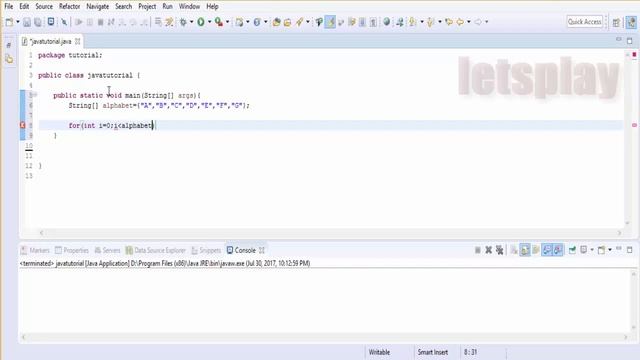Toggle Mark Occurrences highlighted pencil icon
The width and height of the screenshot is (640, 360).
[330, 22]
